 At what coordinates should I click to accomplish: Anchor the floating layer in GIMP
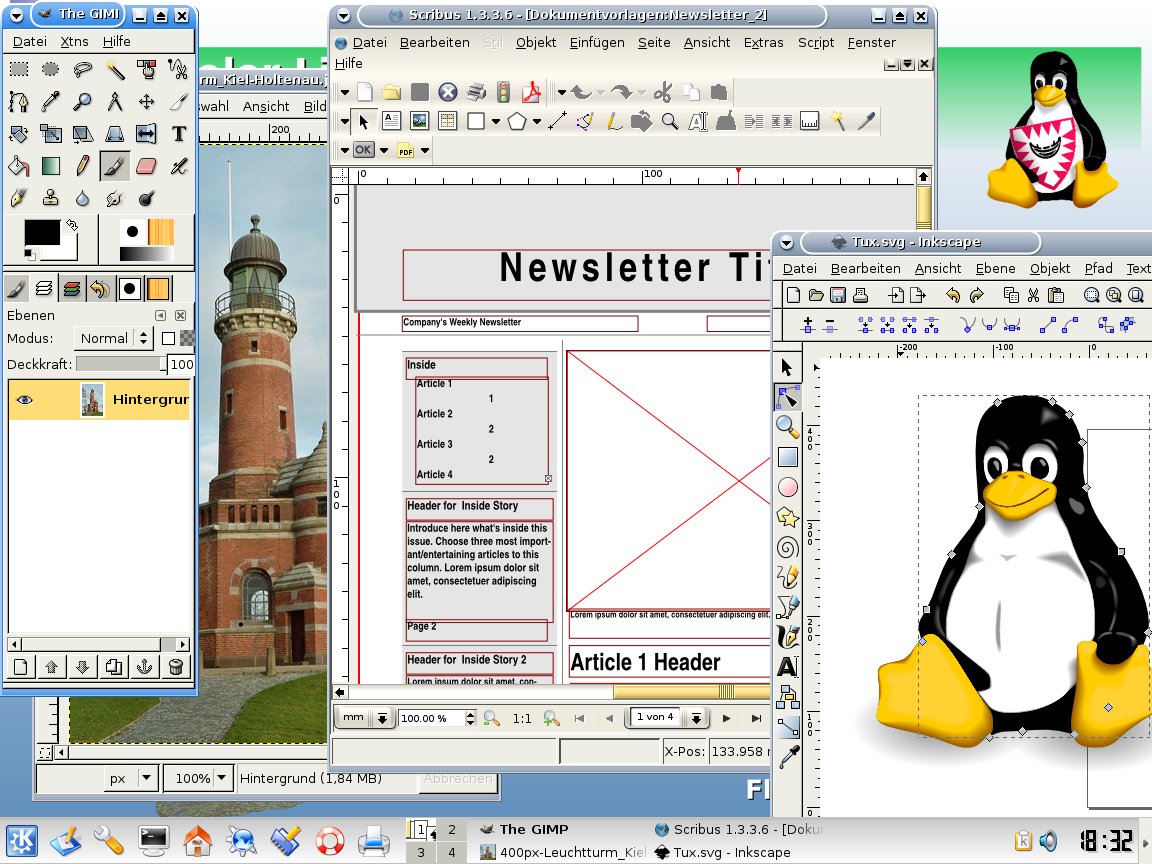point(145,666)
